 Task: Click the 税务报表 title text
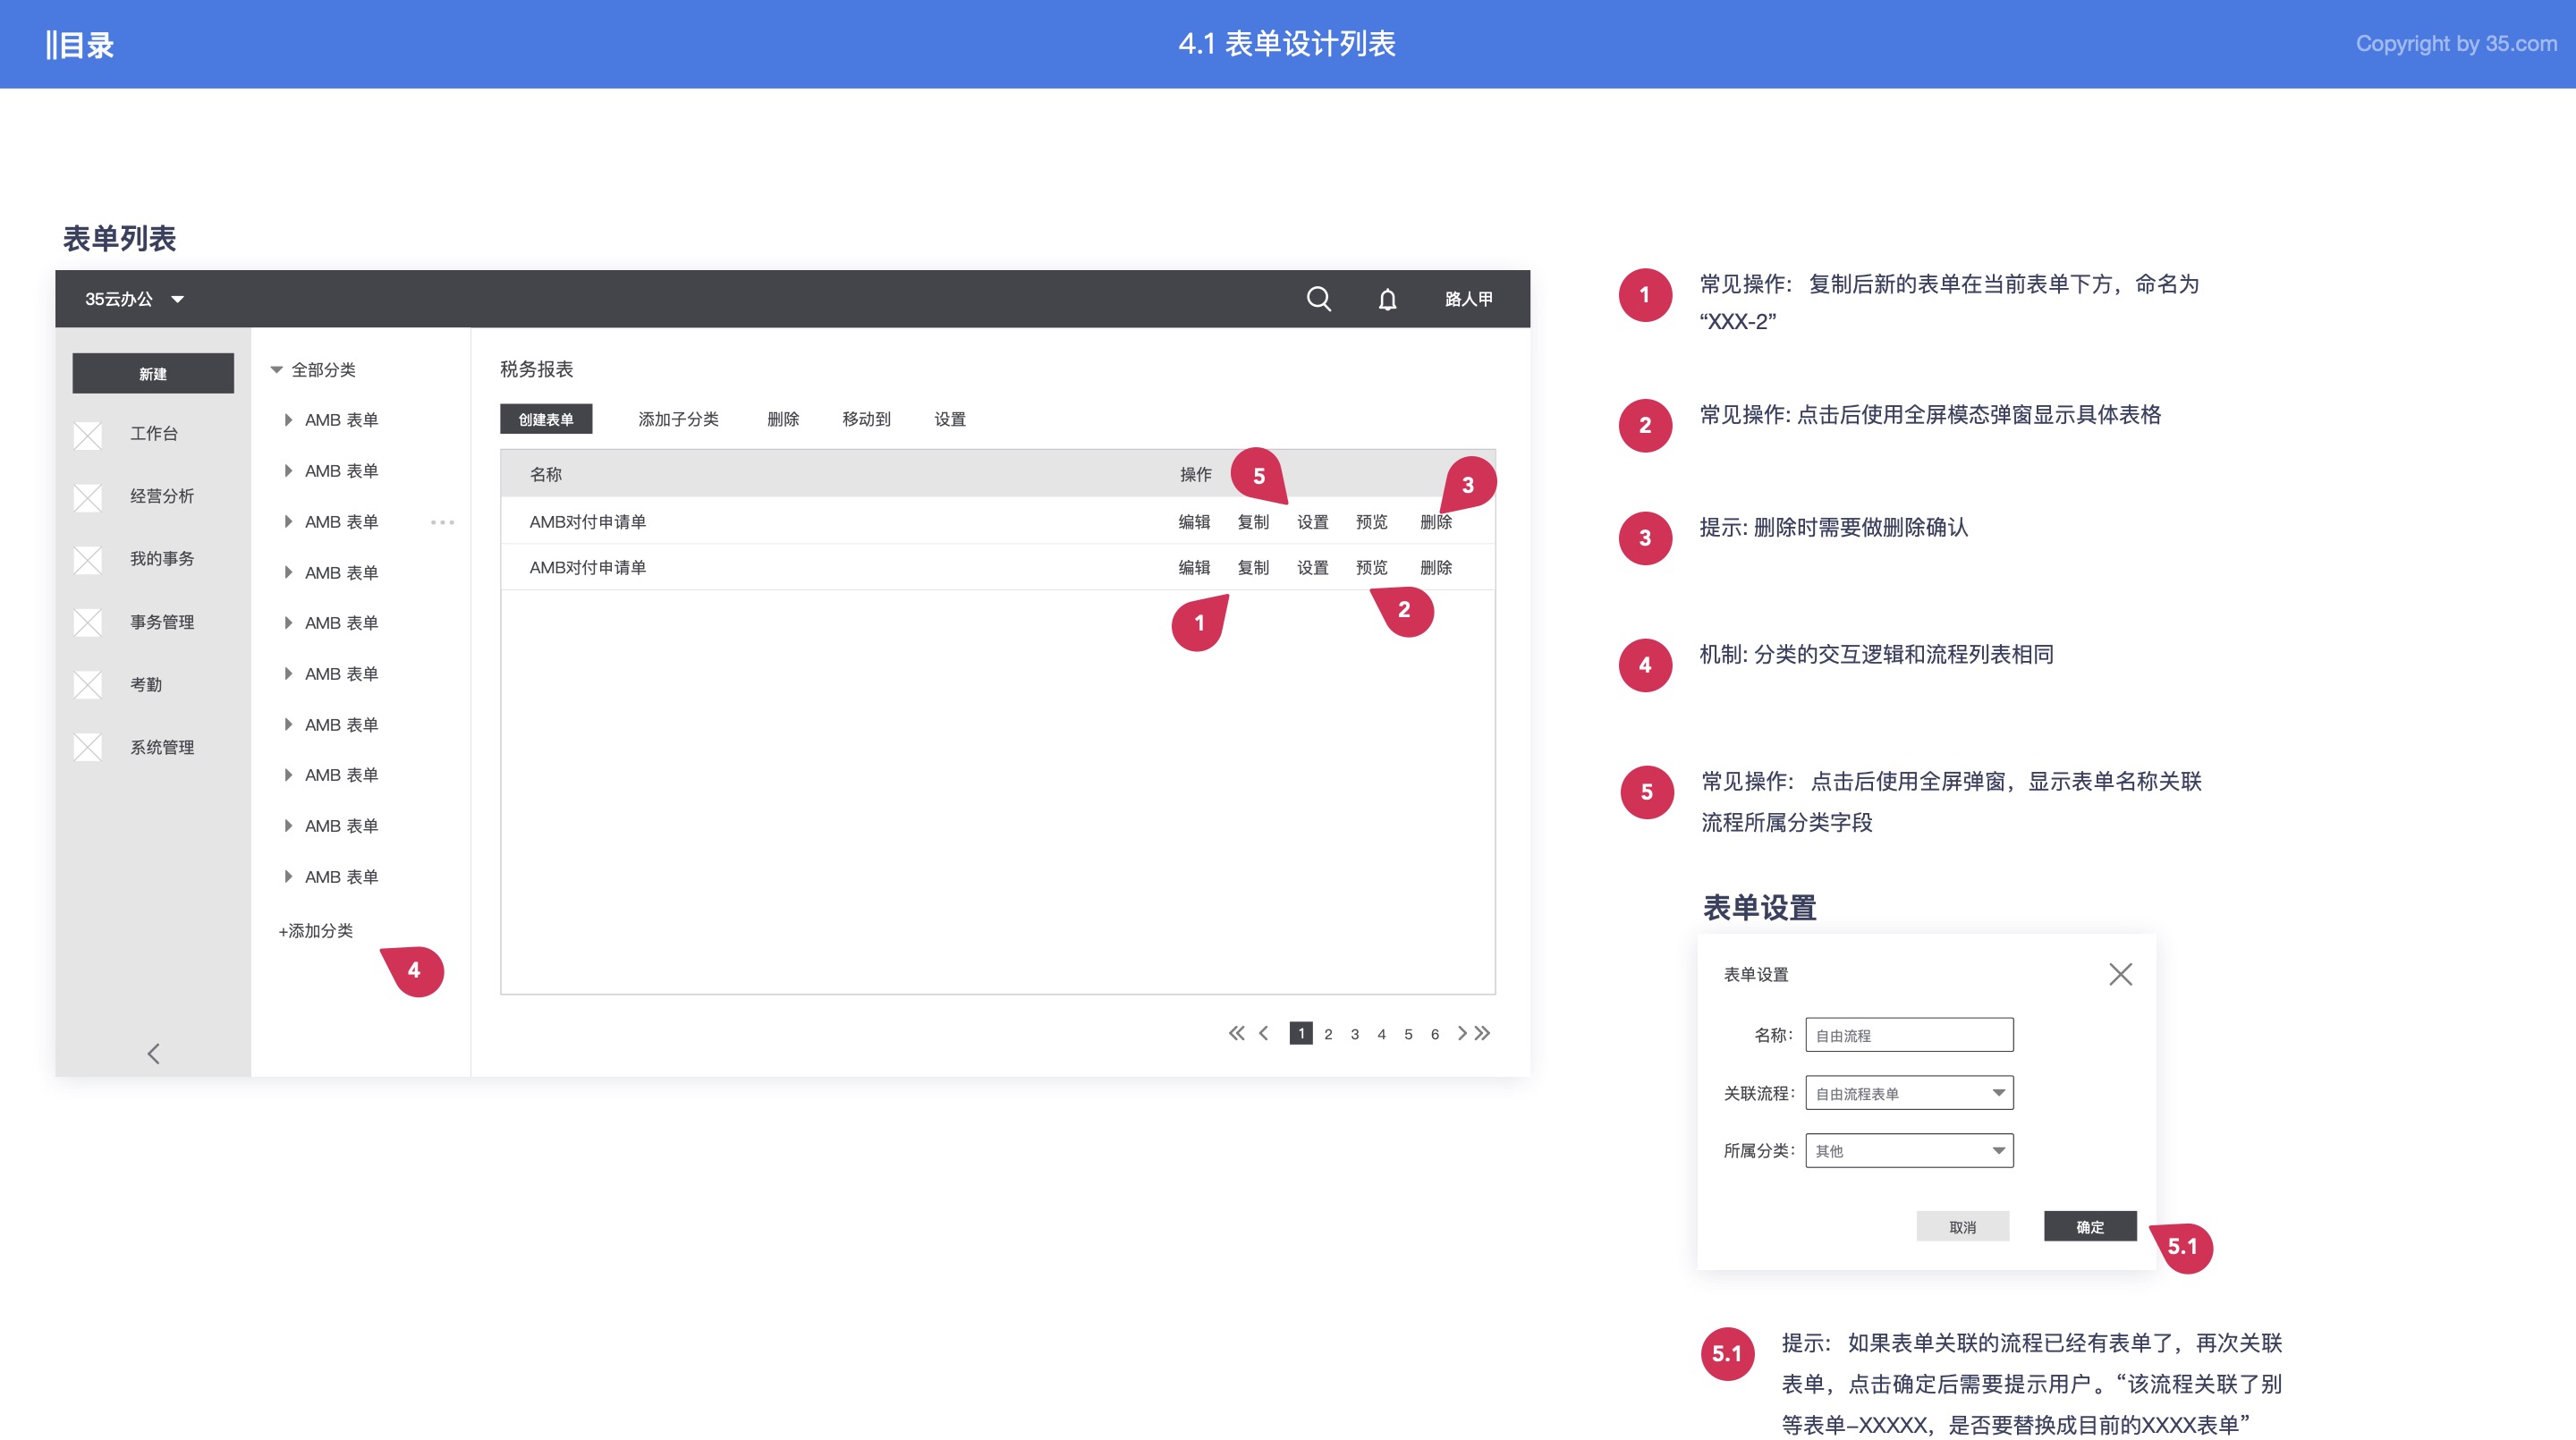(537, 369)
